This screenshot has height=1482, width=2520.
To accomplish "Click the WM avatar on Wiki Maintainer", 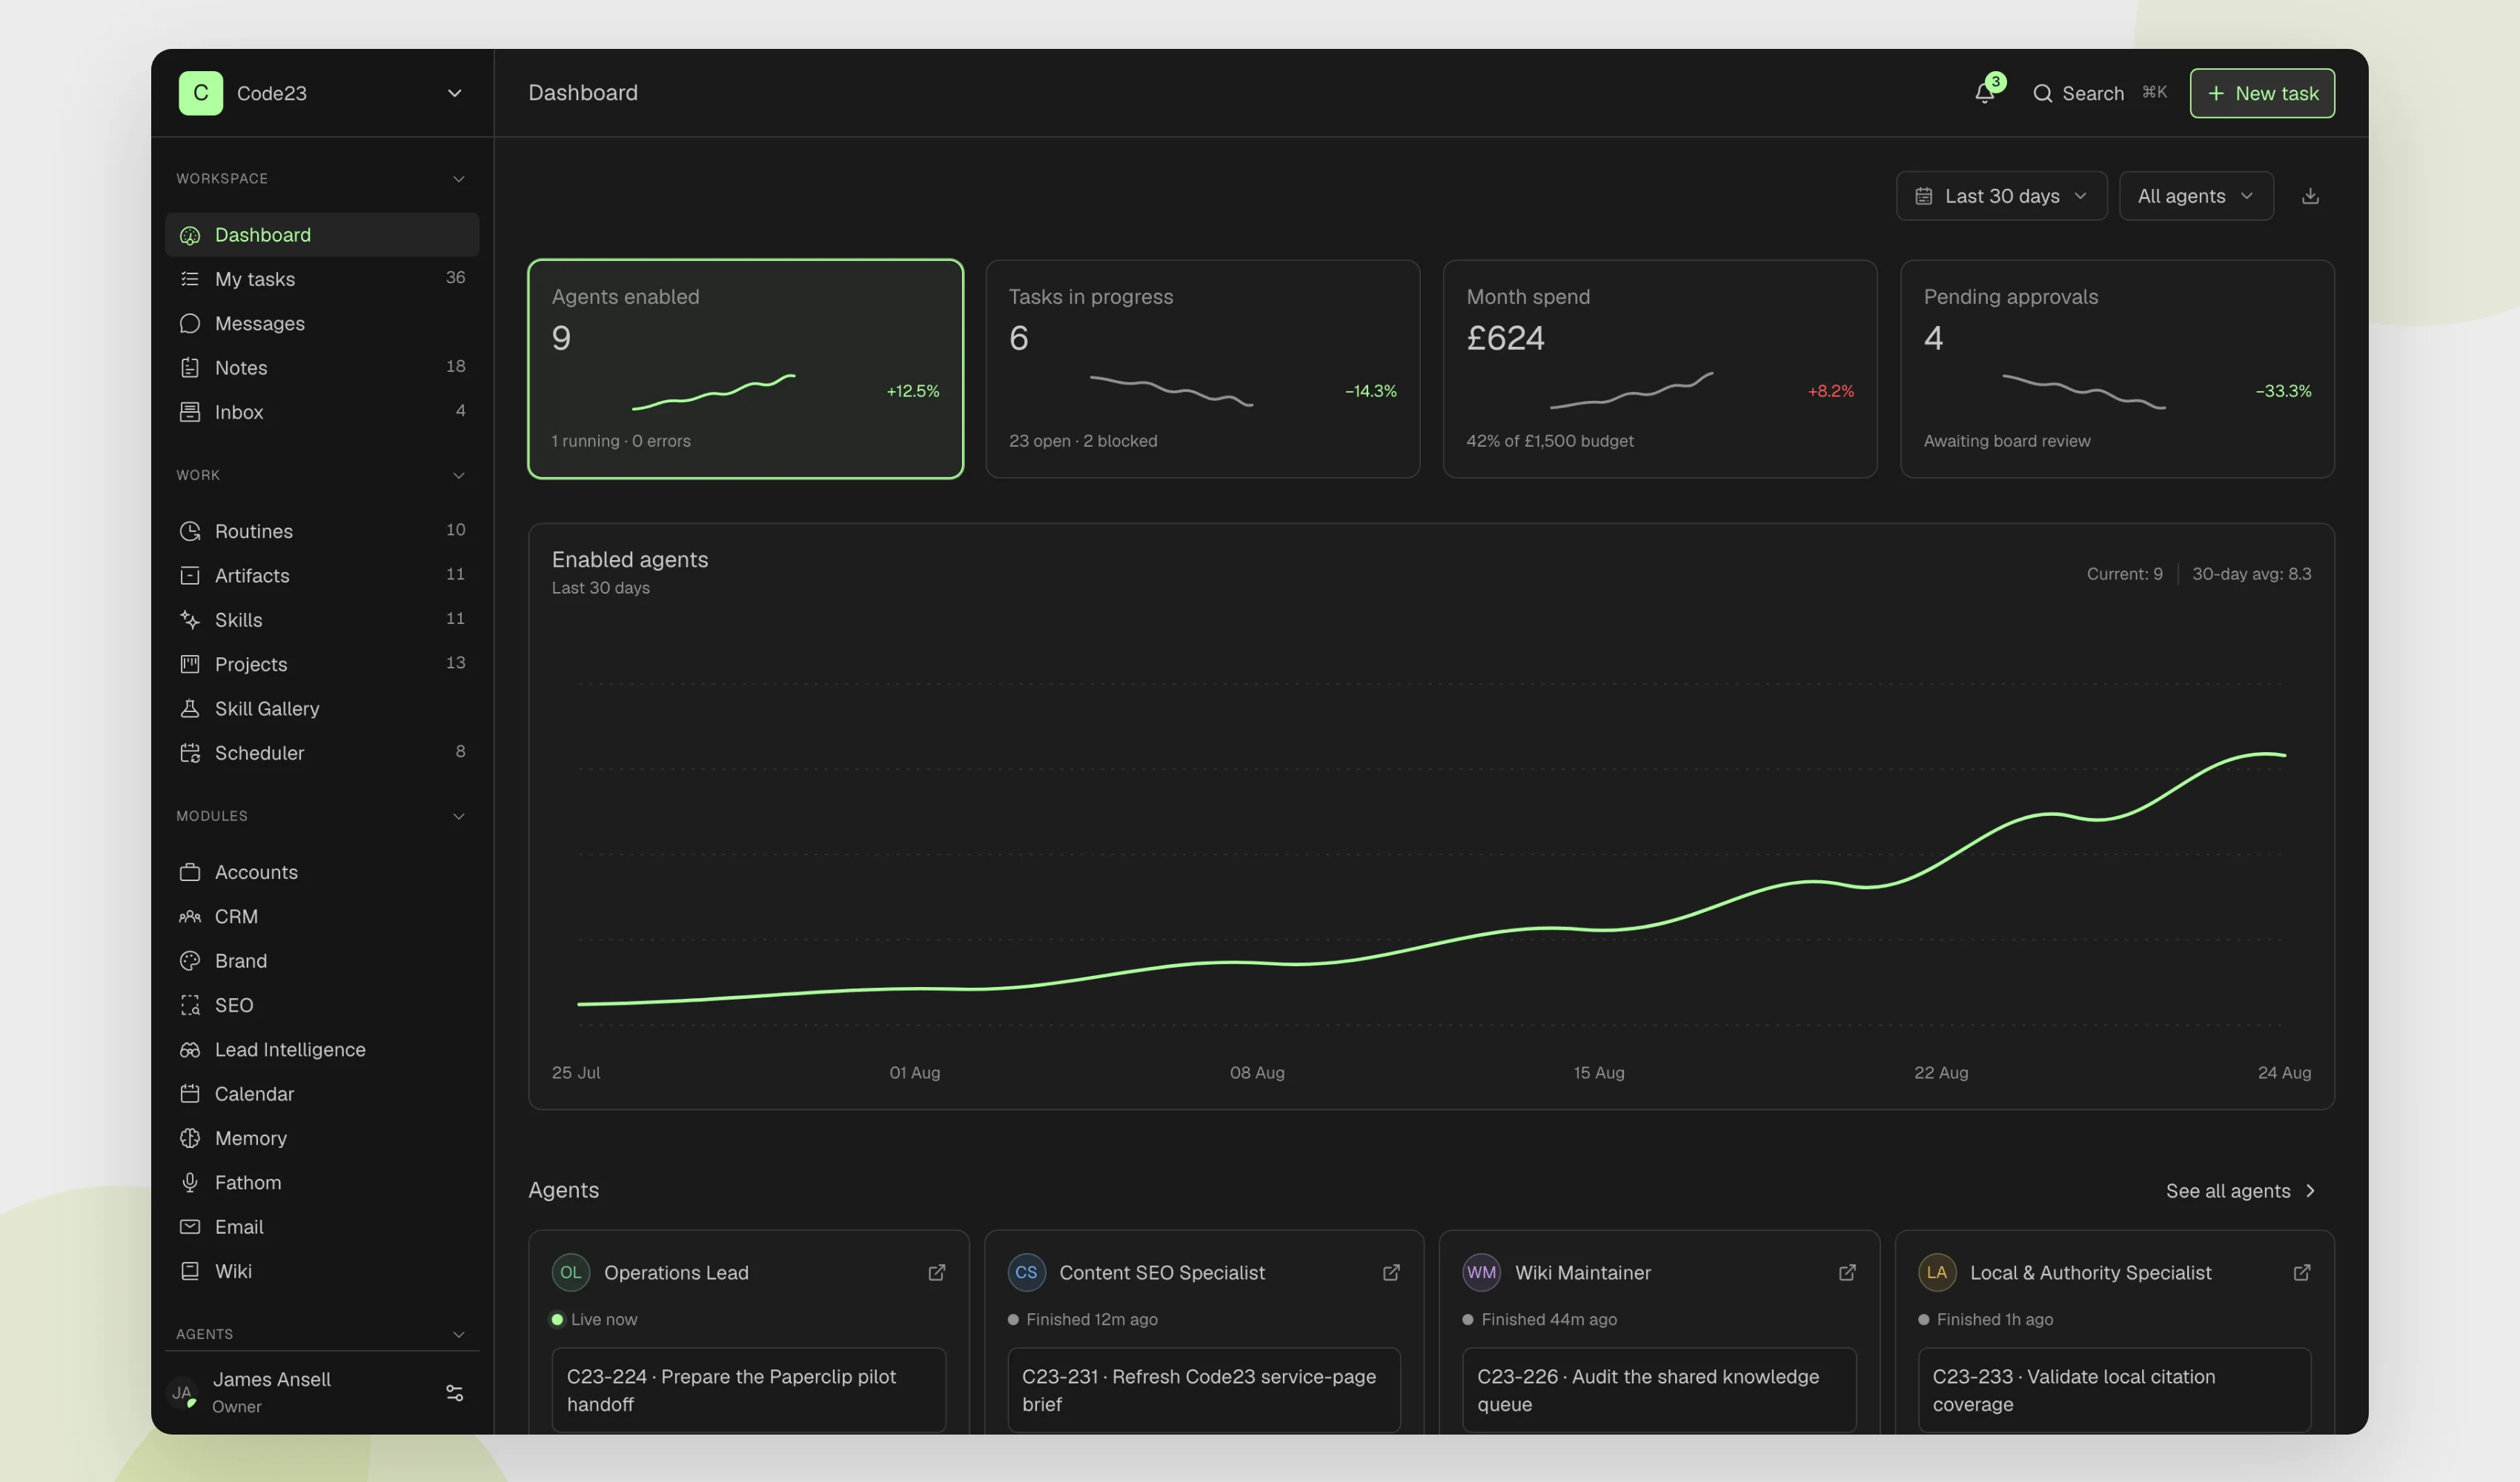I will [x=1481, y=1273].
